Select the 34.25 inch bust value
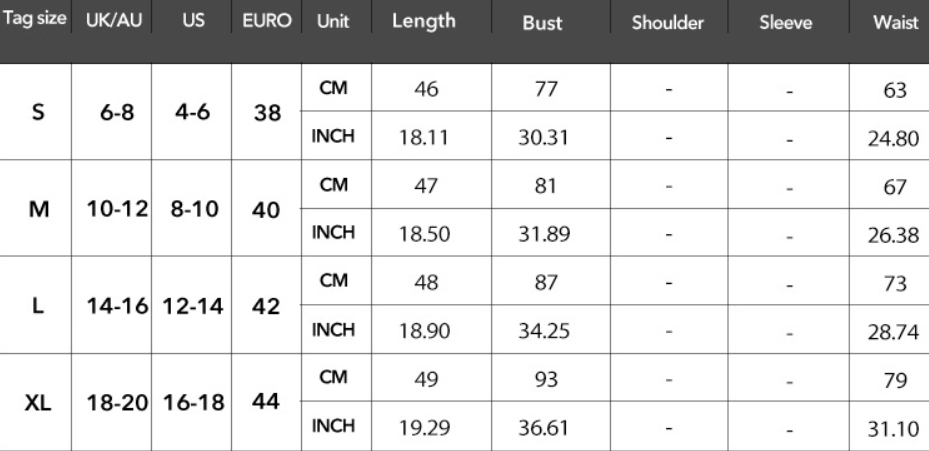 coord(542,330)
